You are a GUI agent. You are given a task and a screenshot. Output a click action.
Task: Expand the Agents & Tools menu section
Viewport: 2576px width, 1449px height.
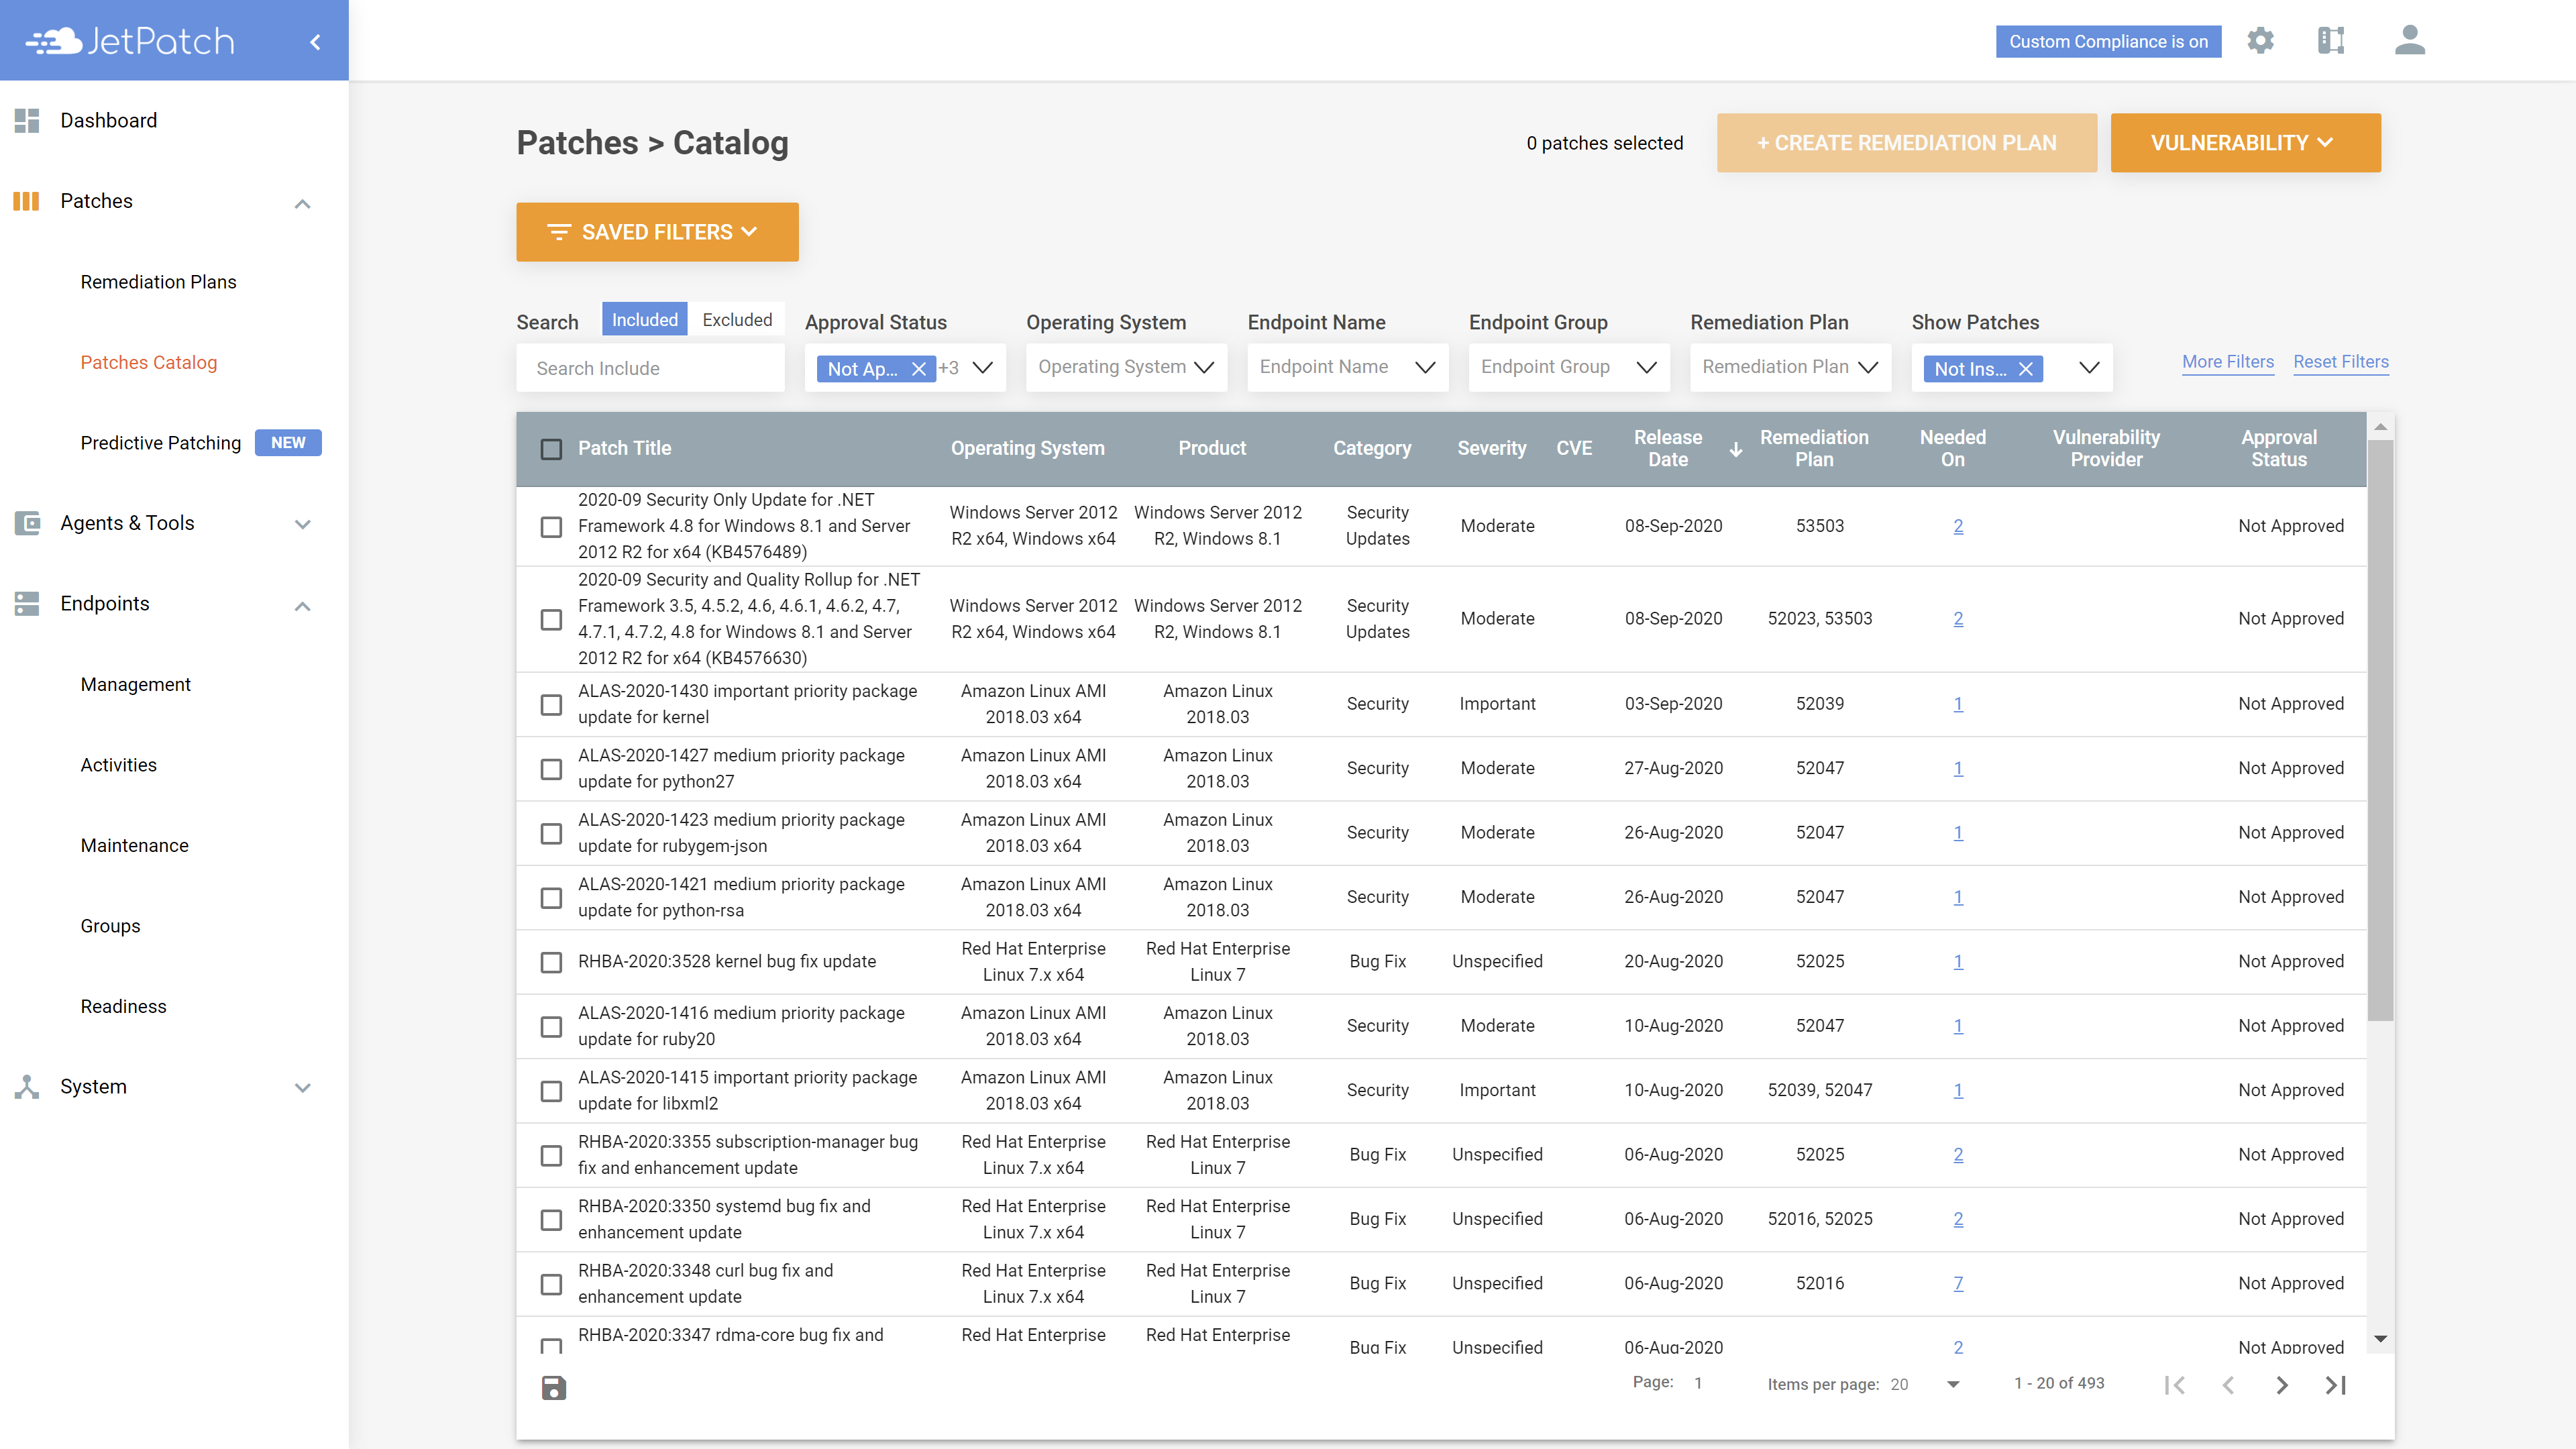(x=302, y=525)
